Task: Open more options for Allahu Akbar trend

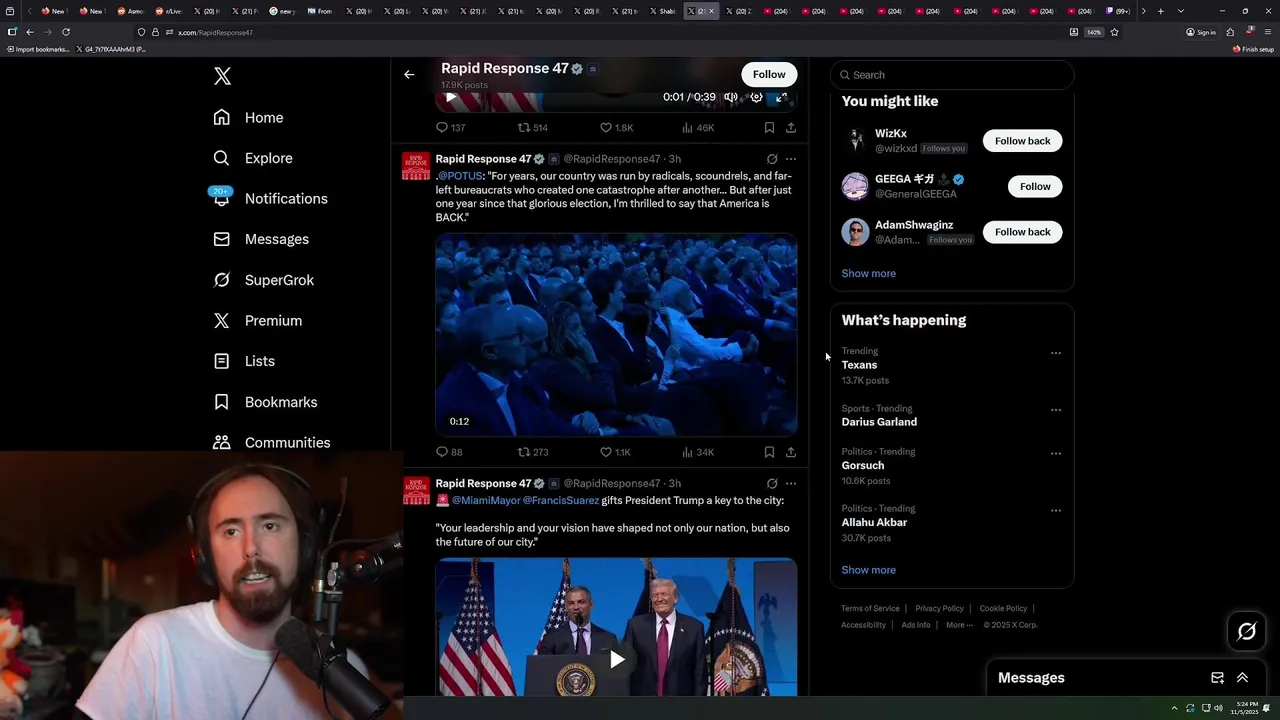Action: pos(1056,510)
